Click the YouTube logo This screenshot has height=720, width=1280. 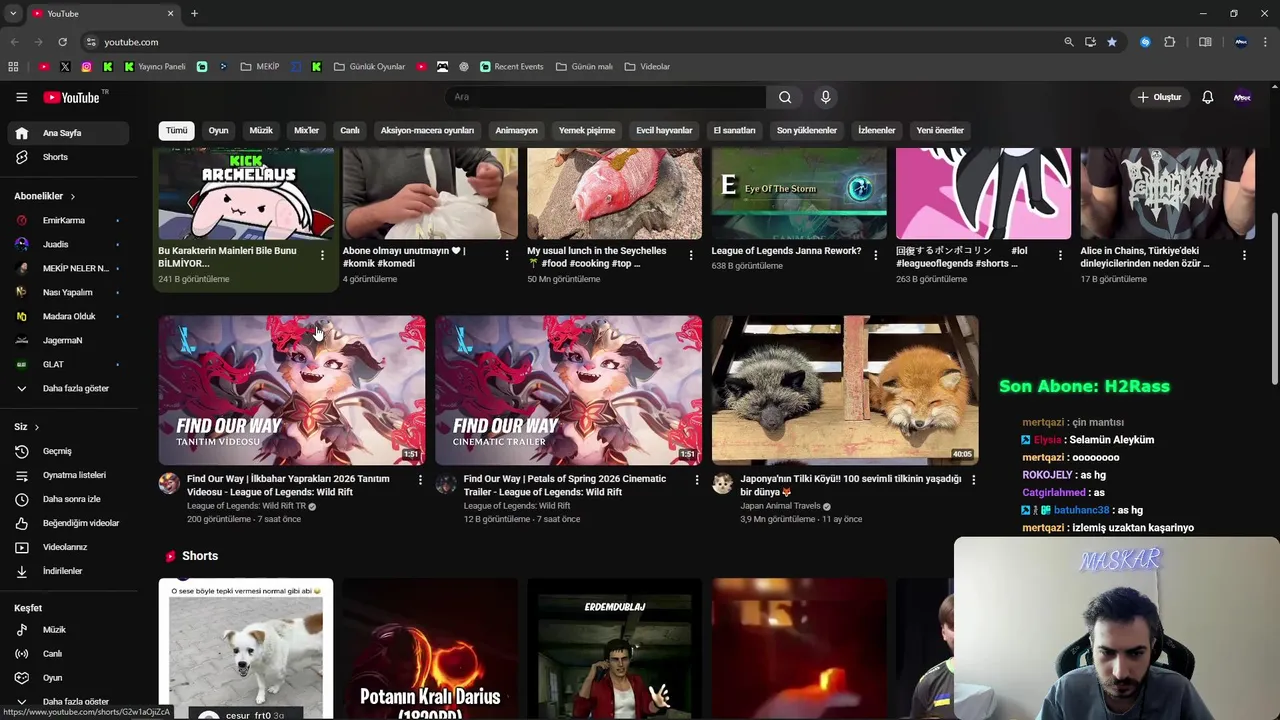point(71,97)
